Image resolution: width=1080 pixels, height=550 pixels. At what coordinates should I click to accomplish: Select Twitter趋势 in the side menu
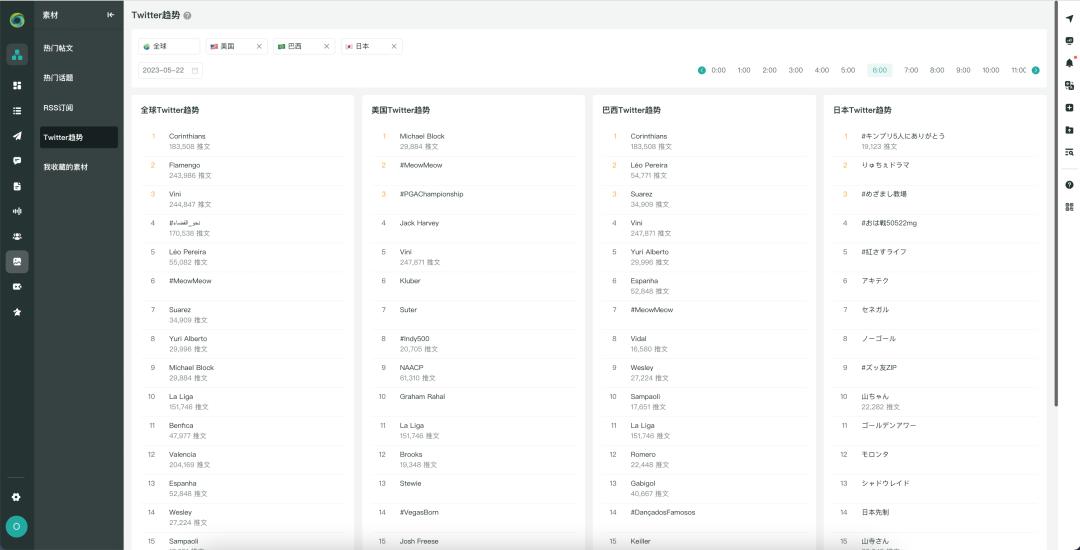79,137
